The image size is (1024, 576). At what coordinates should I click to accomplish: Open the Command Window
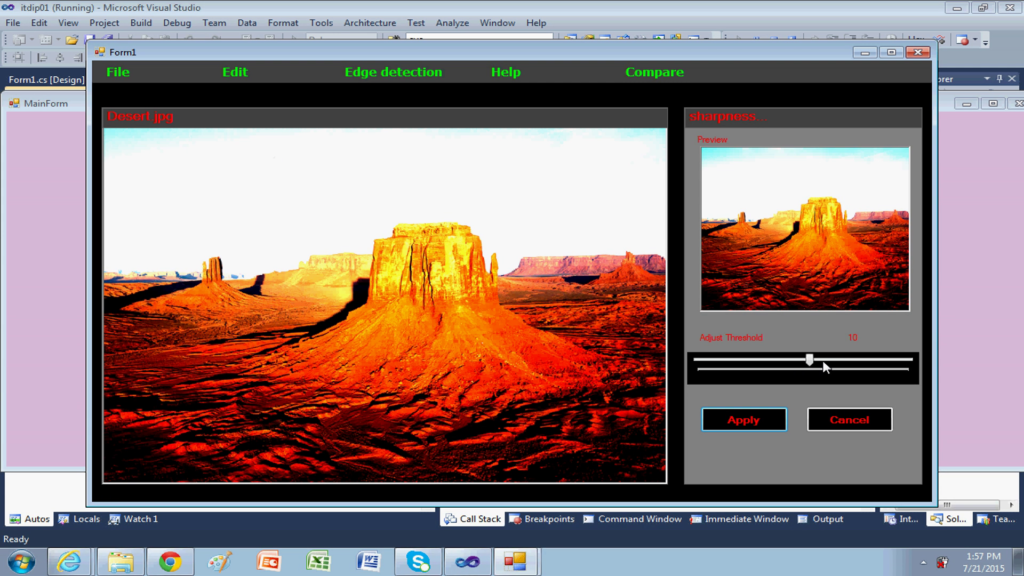(638, 518)
